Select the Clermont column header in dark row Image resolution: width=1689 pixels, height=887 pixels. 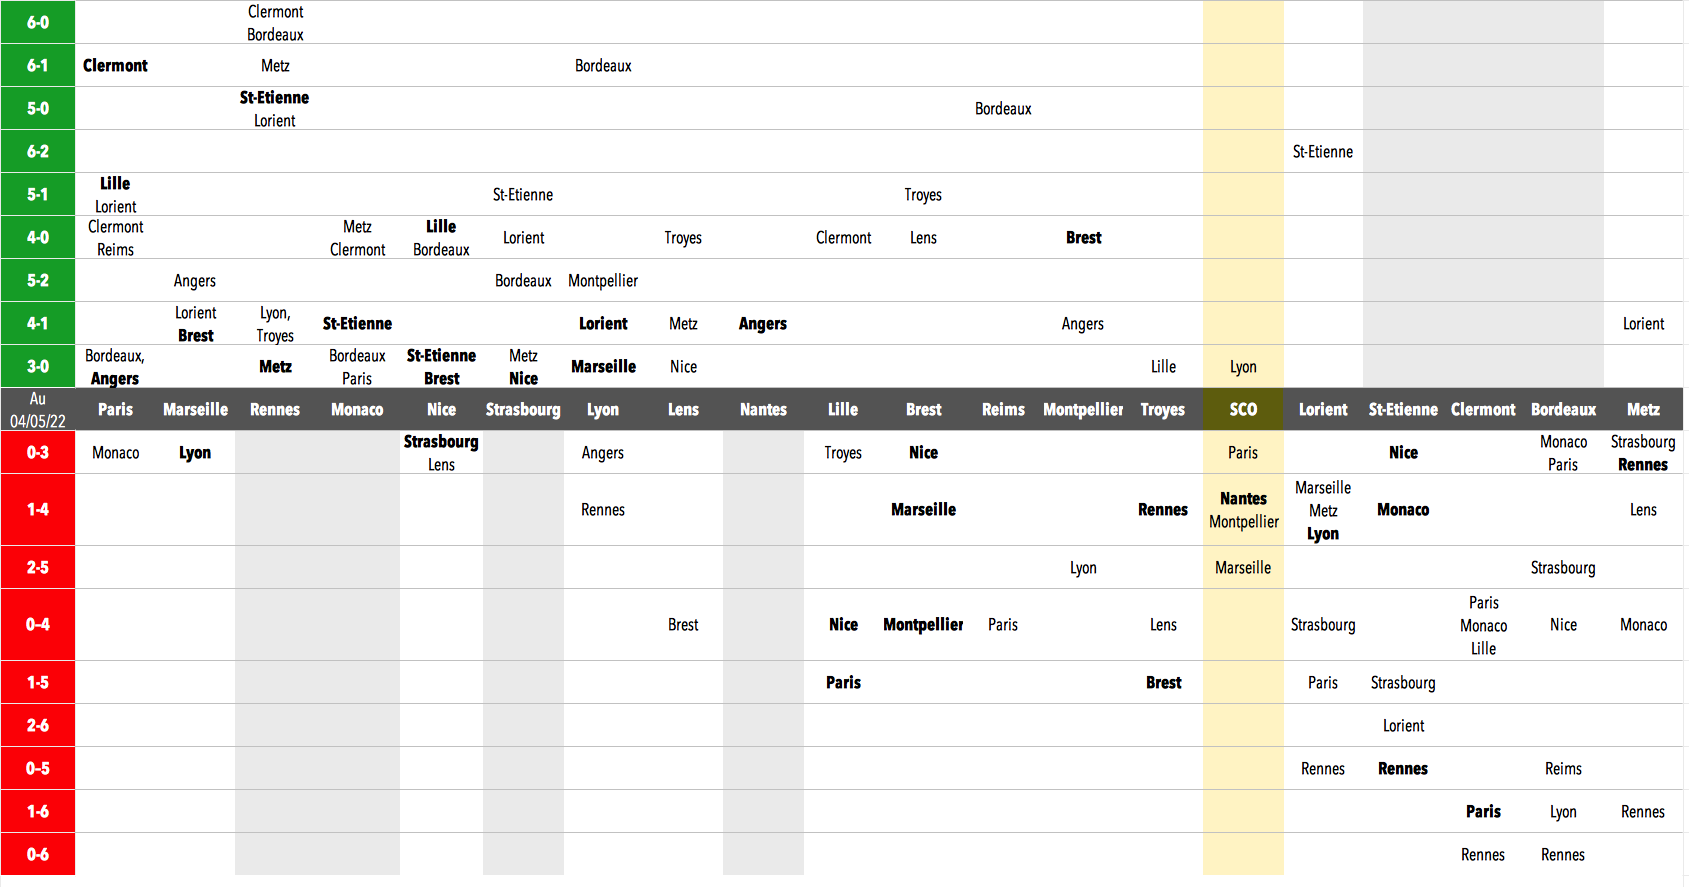[x=1483, y=410]
